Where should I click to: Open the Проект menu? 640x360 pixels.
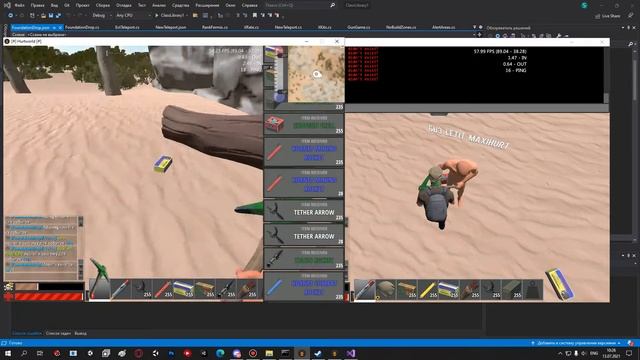[82, 5]
